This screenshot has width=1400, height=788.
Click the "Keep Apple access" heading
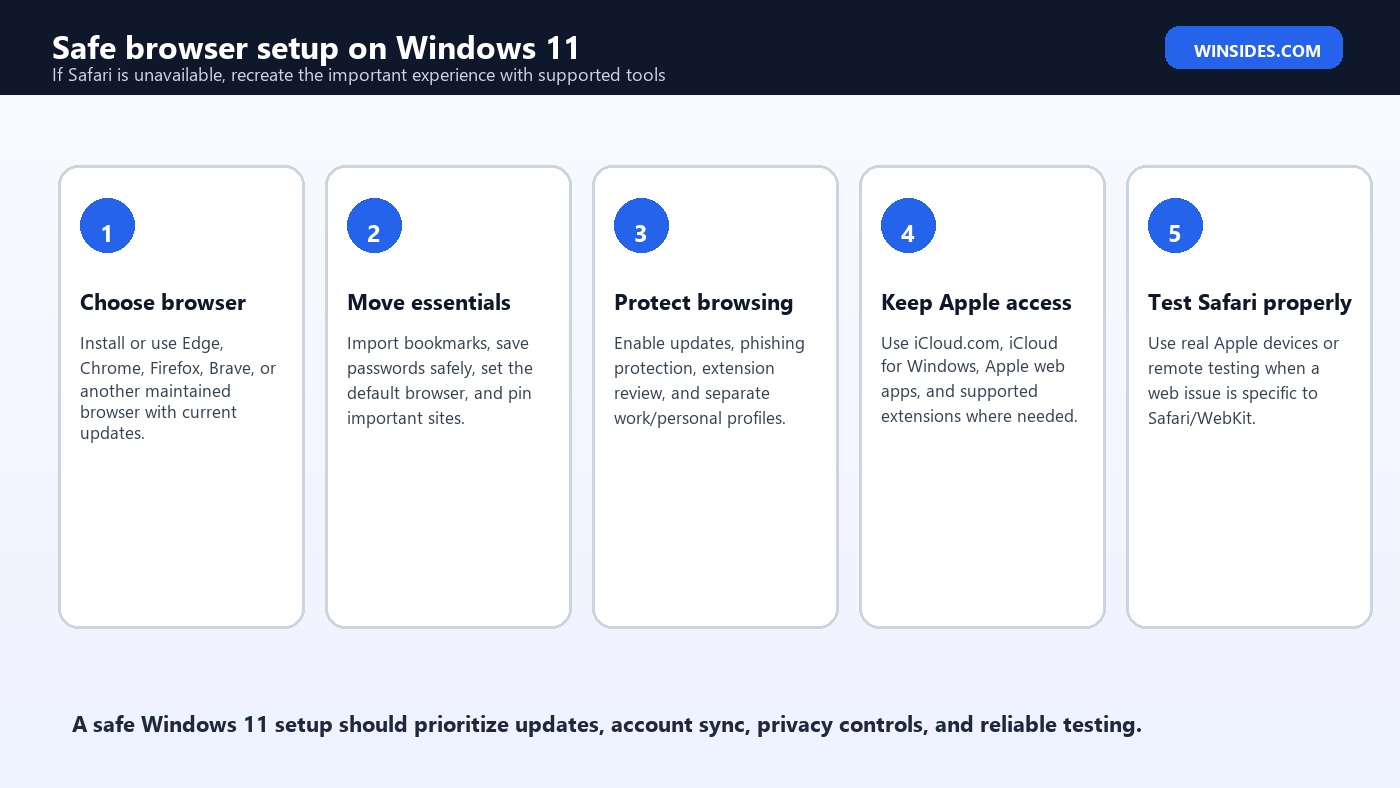tap(976, 302)
